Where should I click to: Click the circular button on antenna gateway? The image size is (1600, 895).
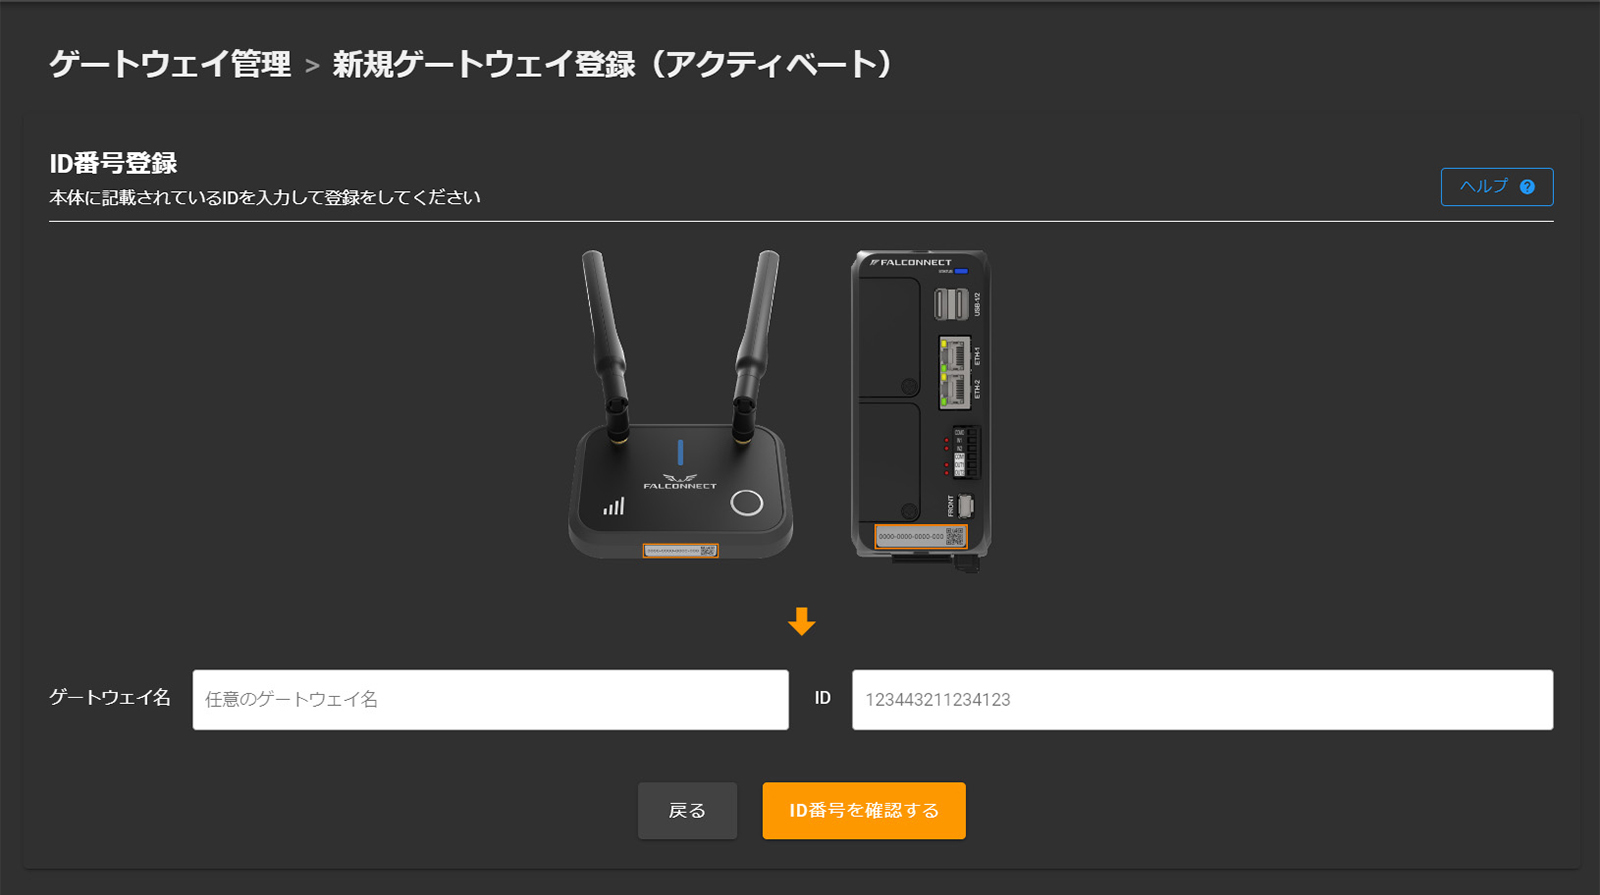(747, 503)
